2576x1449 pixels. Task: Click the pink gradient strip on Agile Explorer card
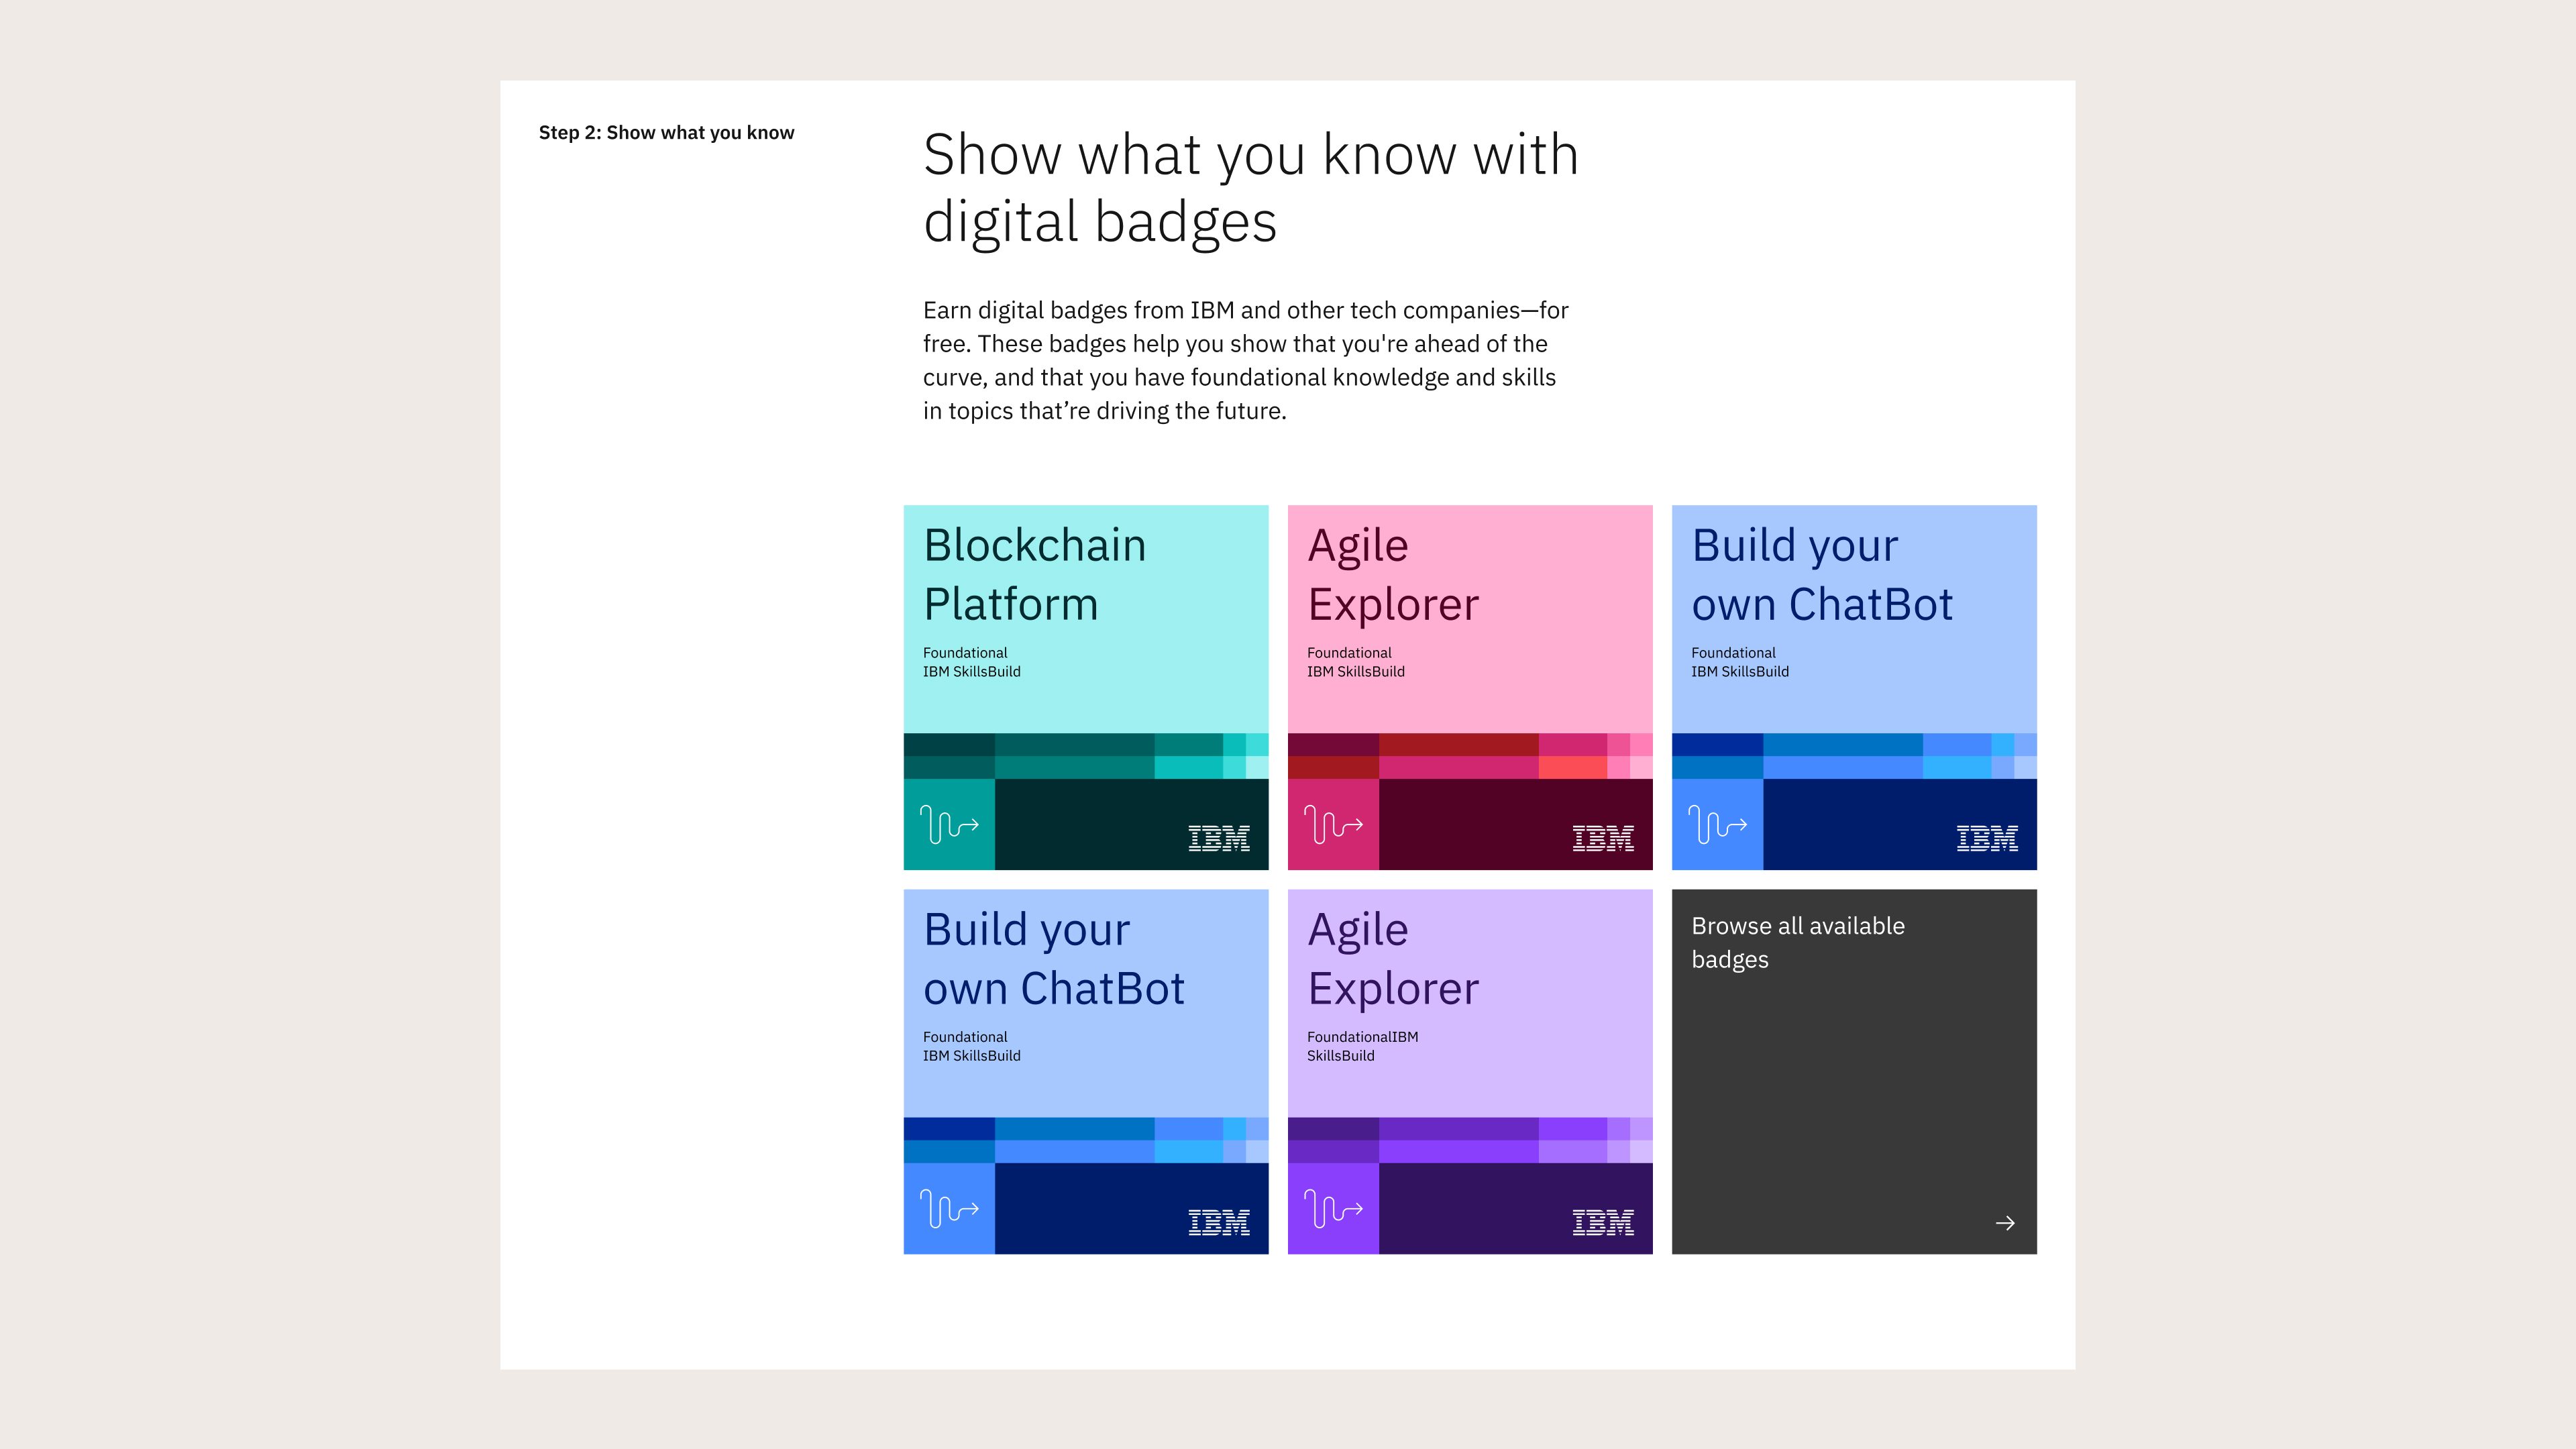point(1469,758)
